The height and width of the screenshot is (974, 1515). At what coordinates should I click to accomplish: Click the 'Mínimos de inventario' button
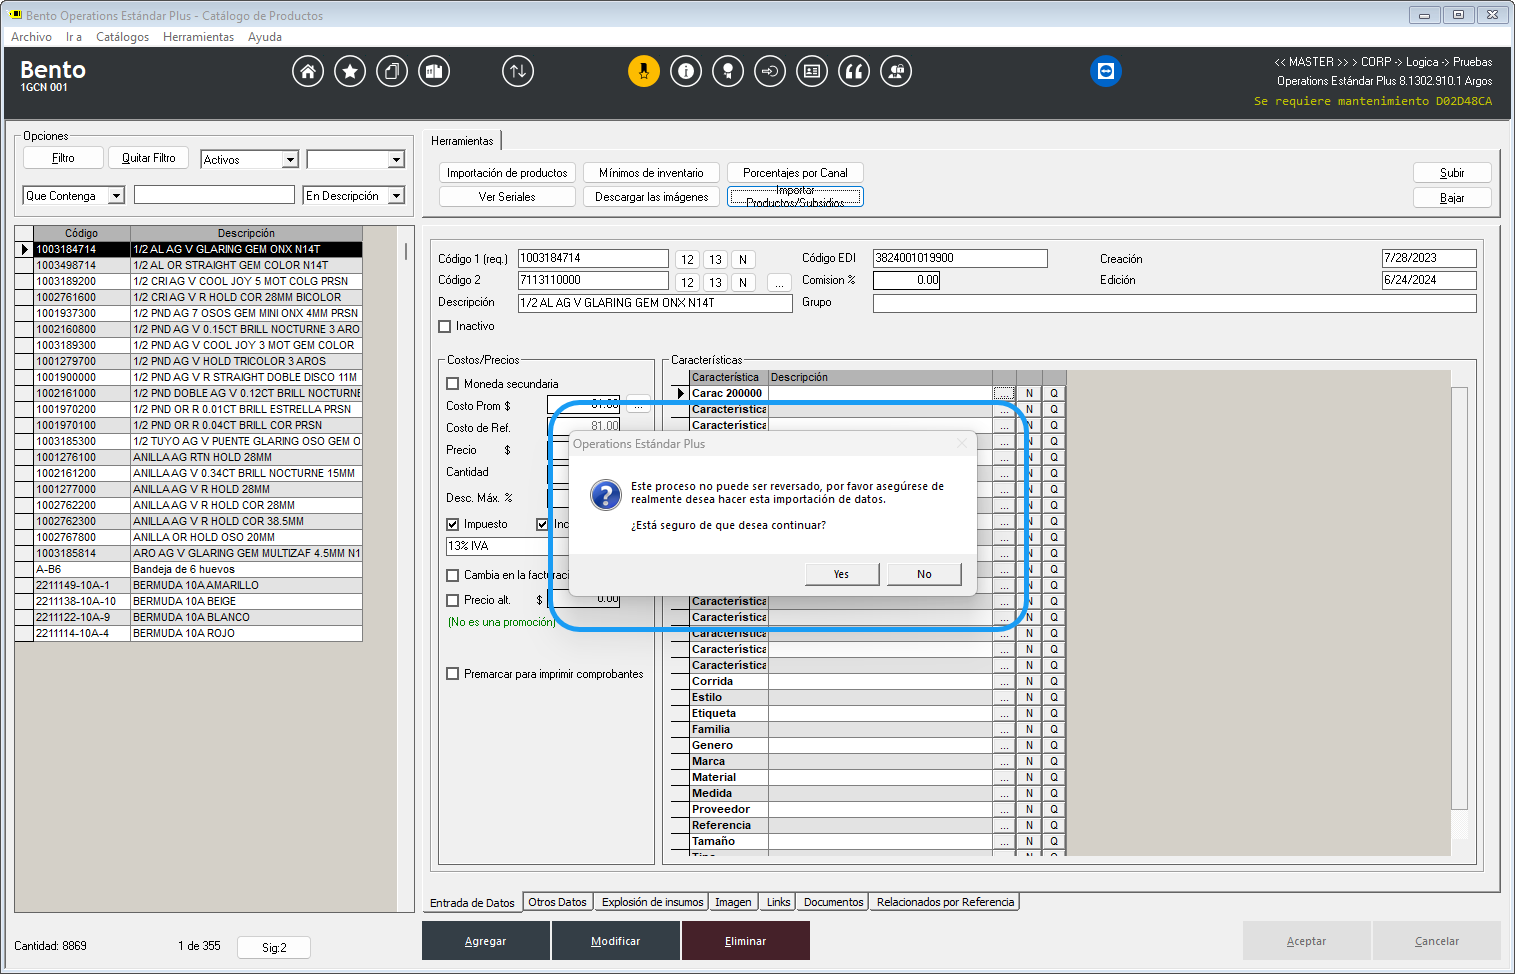click(x=651, y=173)
